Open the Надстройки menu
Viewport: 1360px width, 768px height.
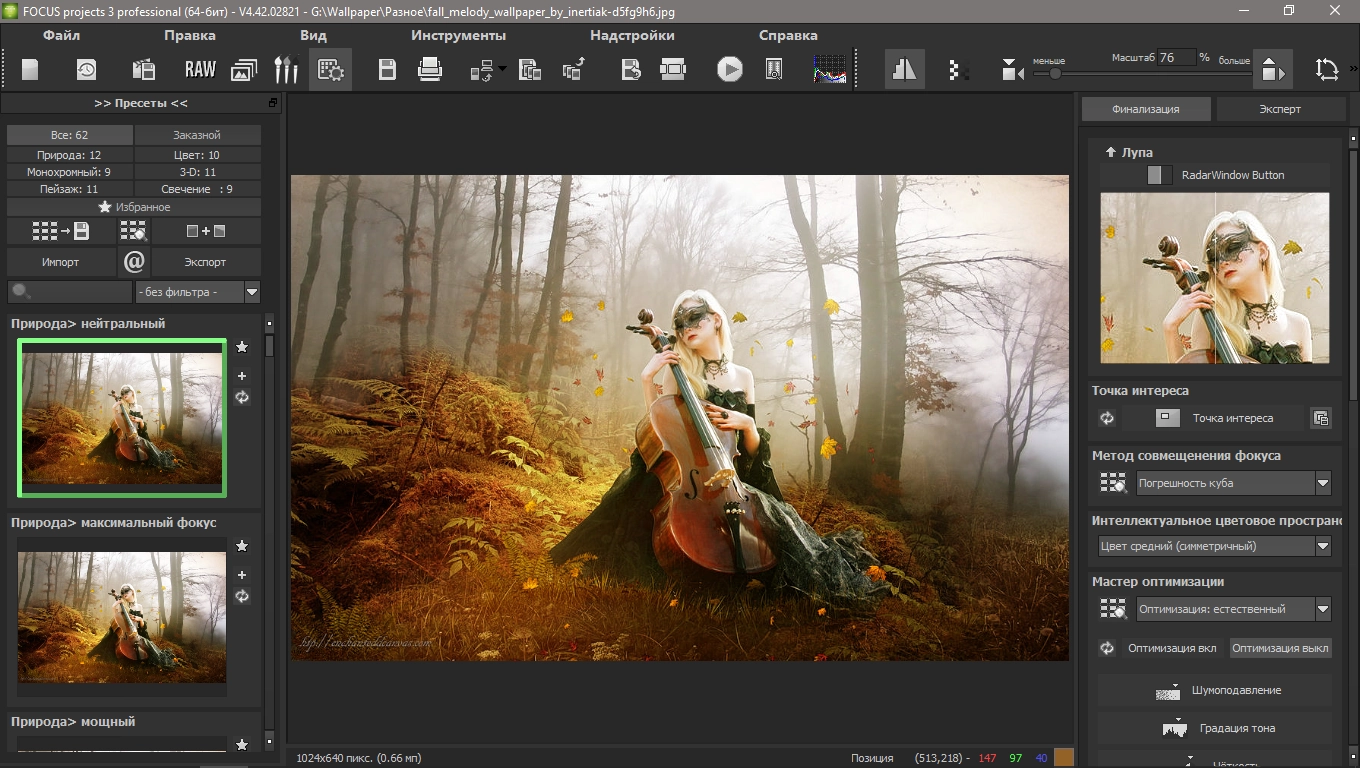click(632, 35)
